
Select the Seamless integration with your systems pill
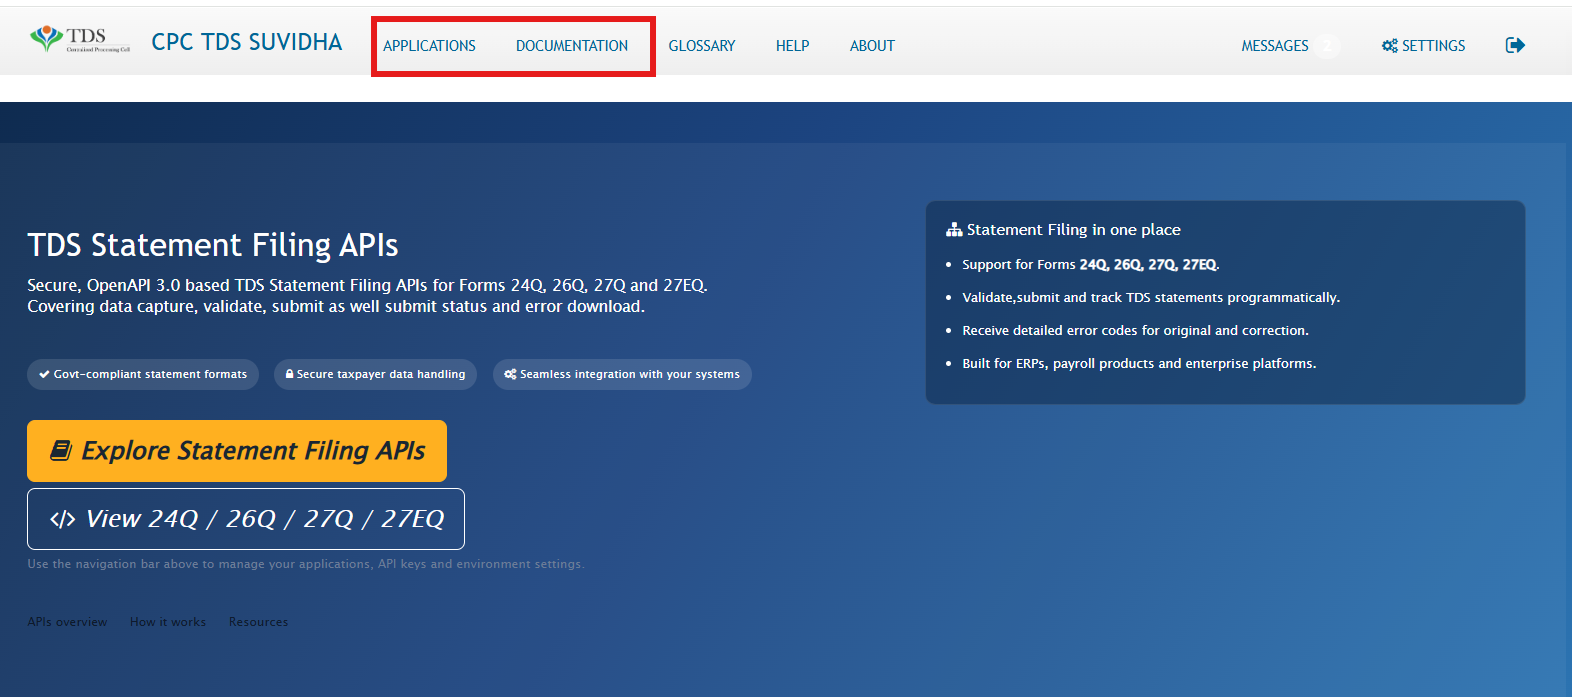click(622, 374)
